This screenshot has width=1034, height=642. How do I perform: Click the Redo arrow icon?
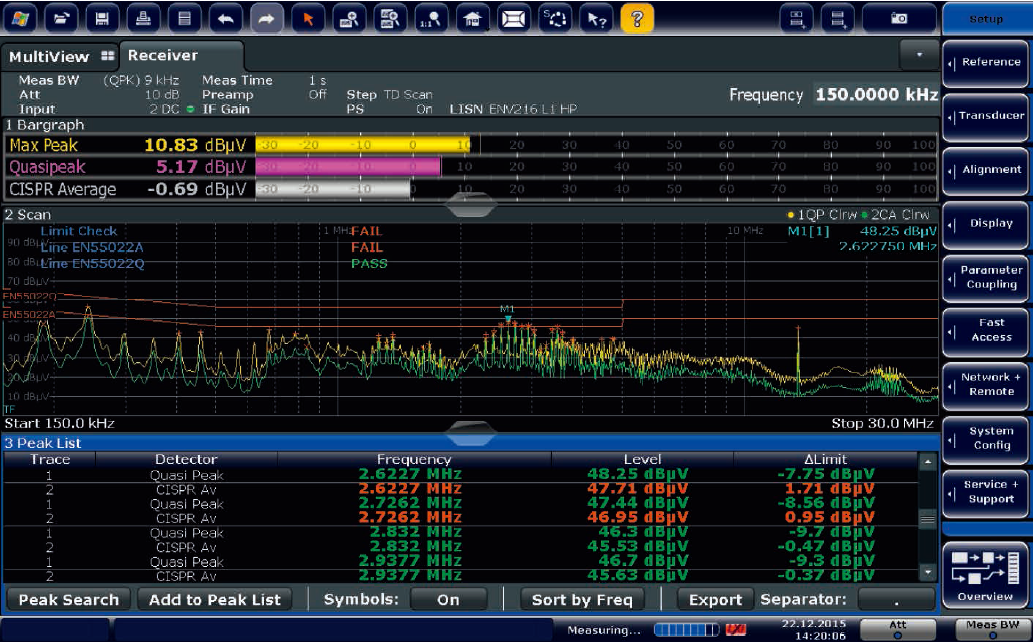coord(266,18)
